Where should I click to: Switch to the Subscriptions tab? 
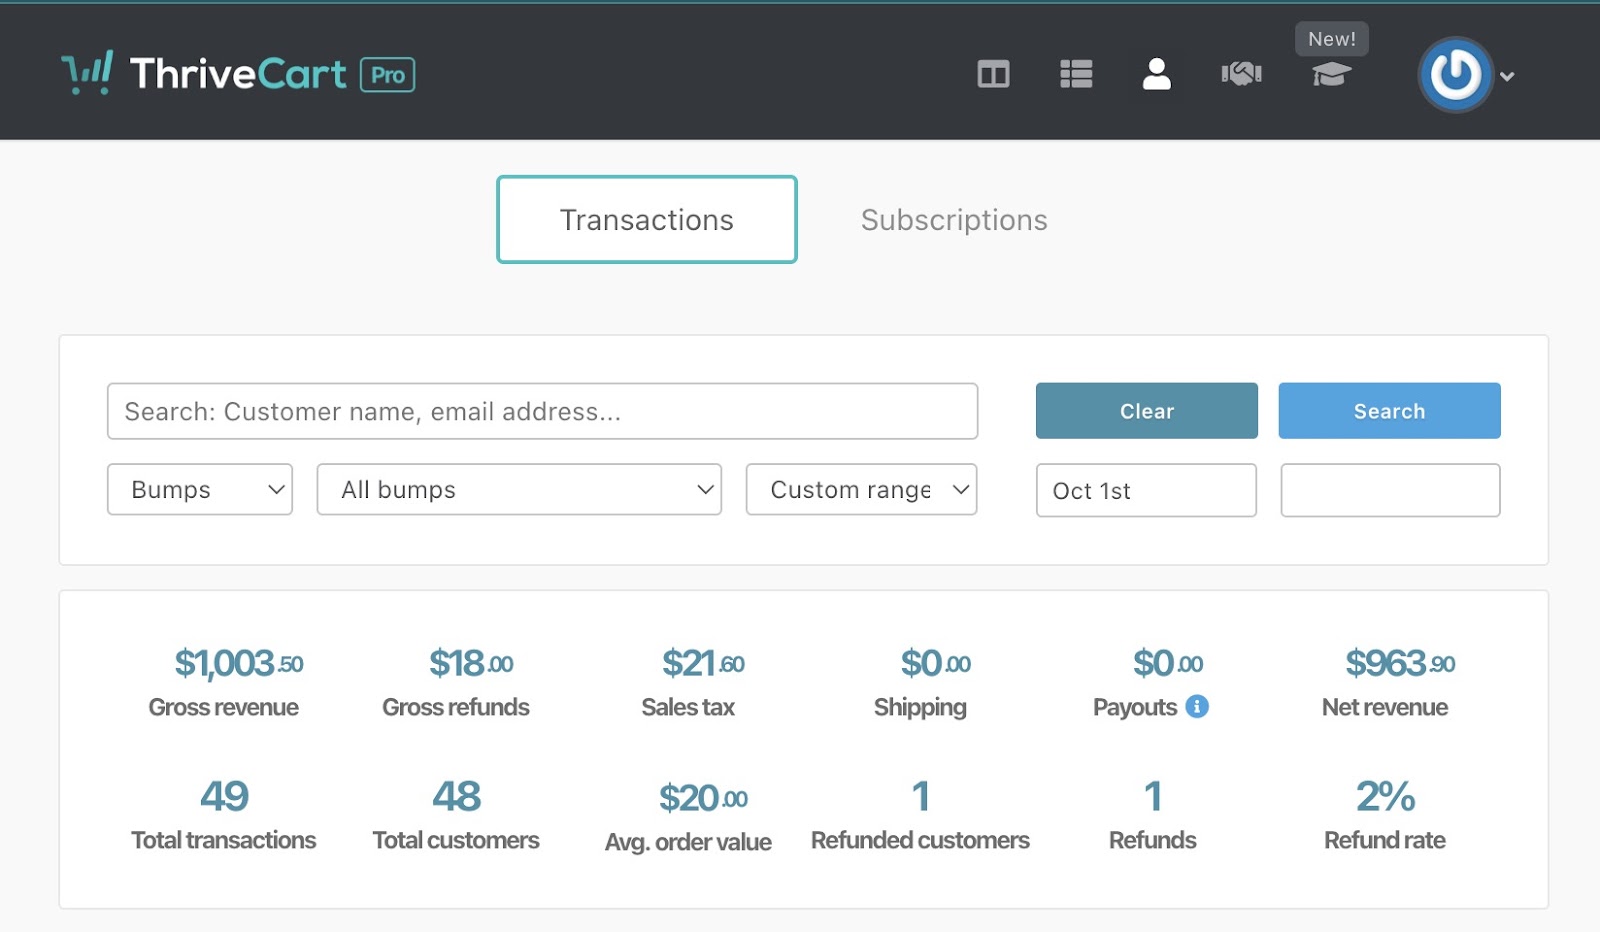pyautogui.click(x=954, y=220)
